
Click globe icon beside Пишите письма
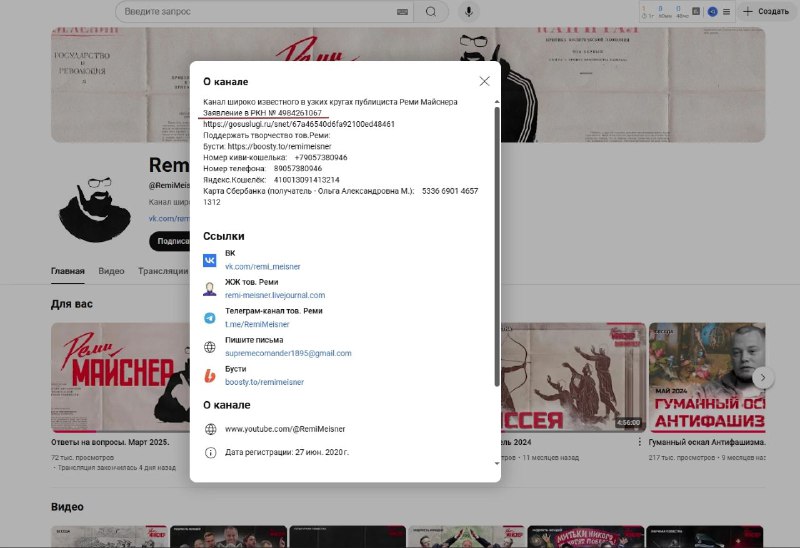pyautogui.click(x=210, y=347)
